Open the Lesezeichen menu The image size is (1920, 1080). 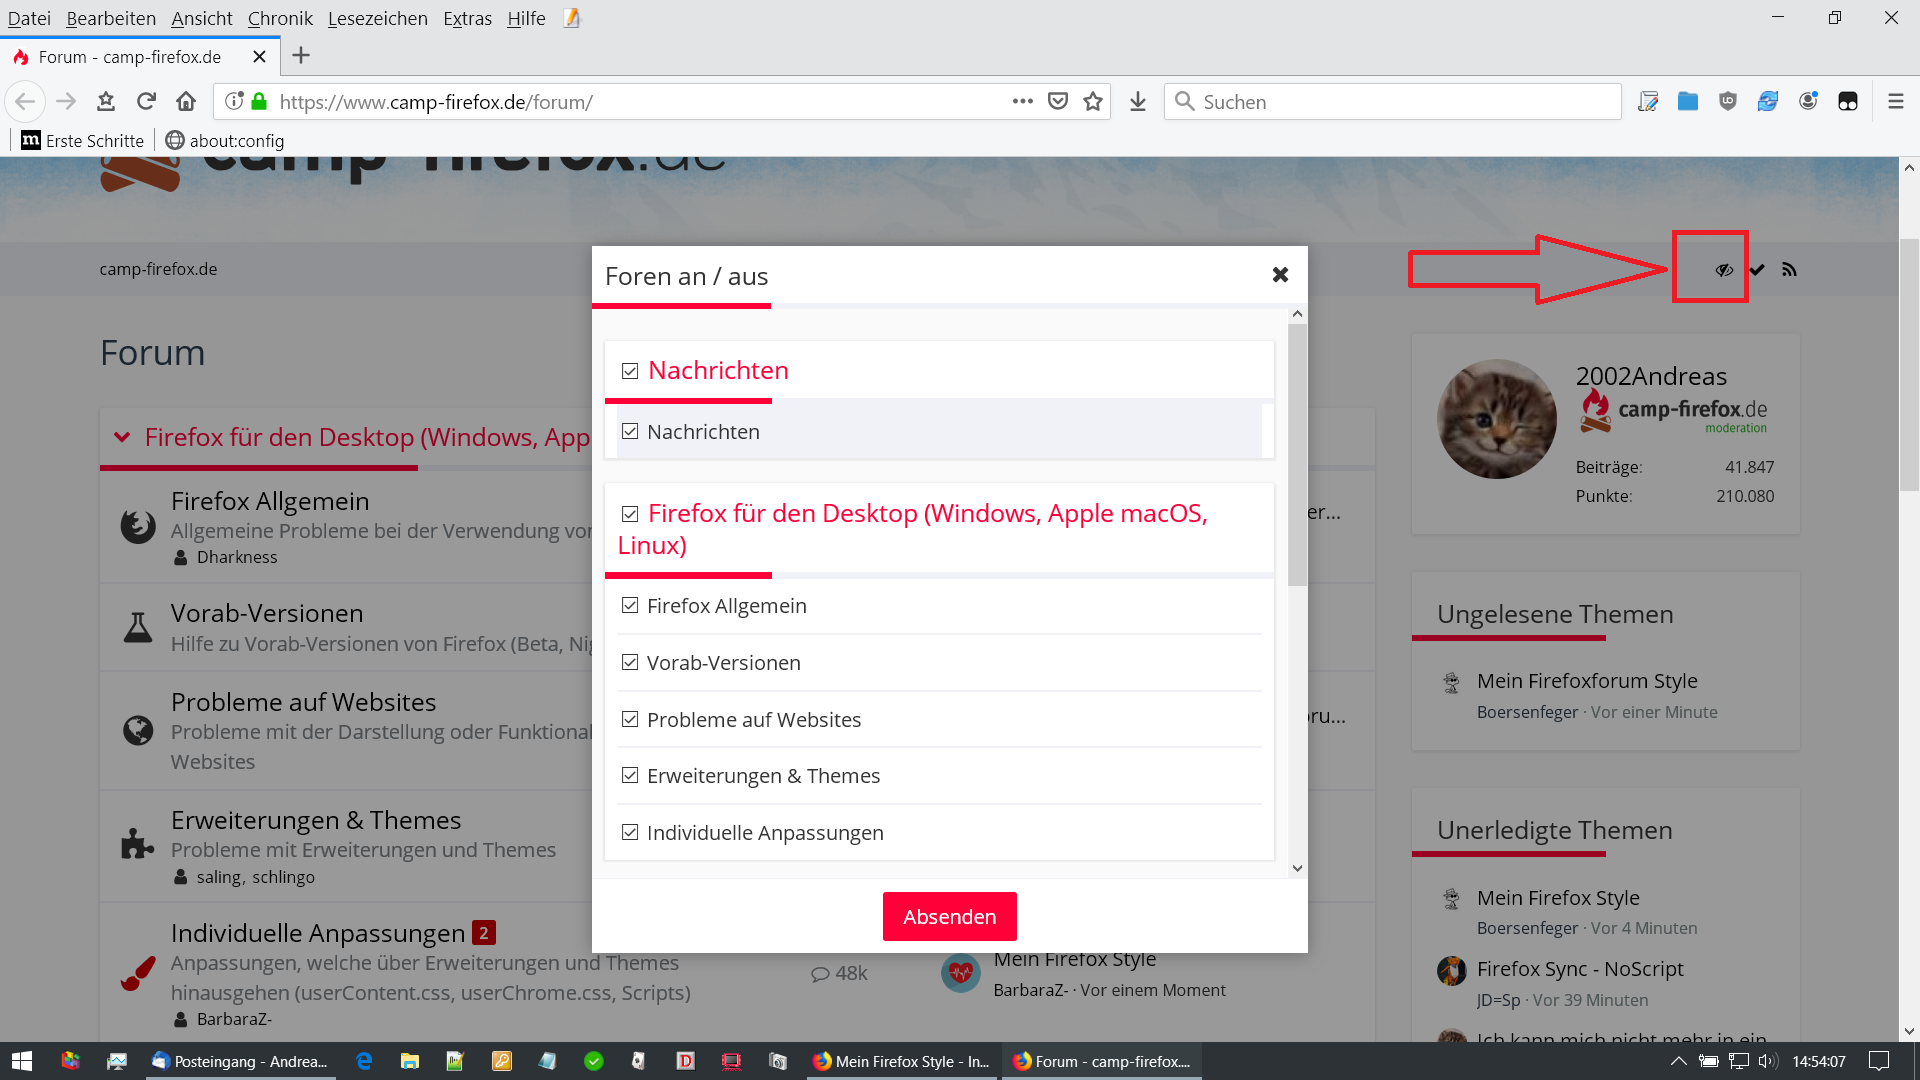pos(377,18)
